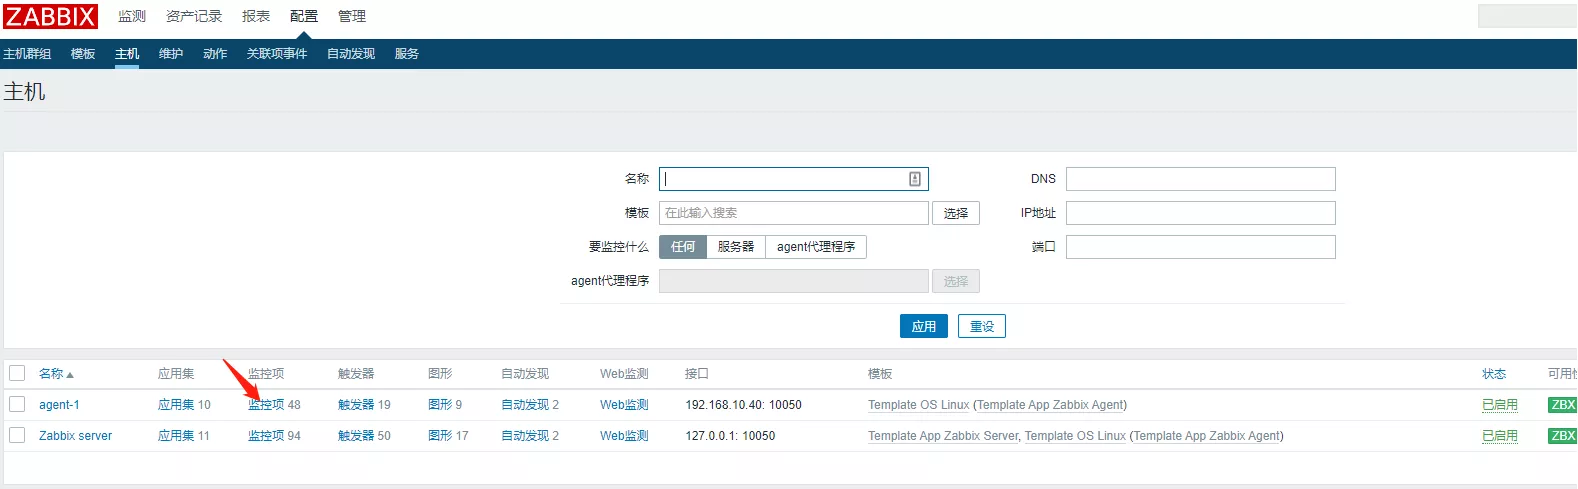Tick the select-all hosts checkbox
The height and width of the screenshot is (489, 1578).
click(17, 373)
